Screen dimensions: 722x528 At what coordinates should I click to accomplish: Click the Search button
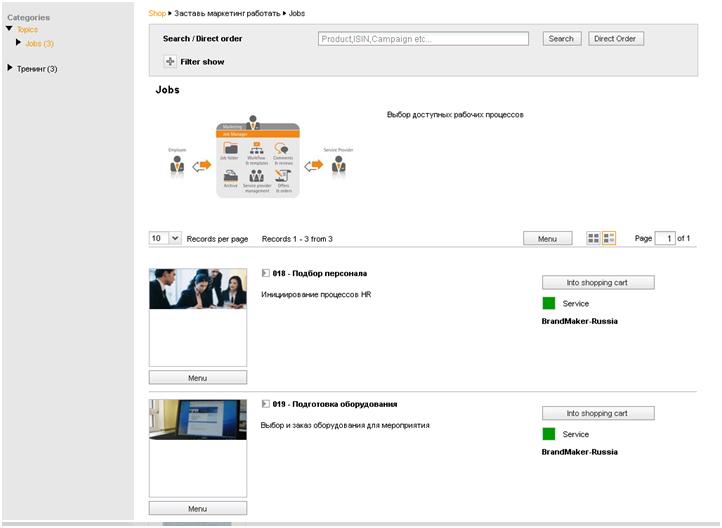[x=562, y=39]
